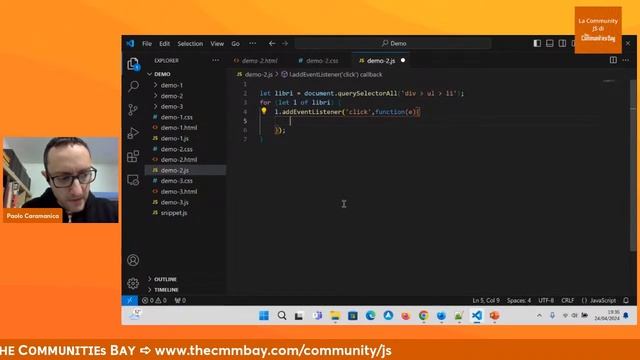640x360 pixels.
Task: Open the Accounts menu icon
Action: (x=133, y=260)
